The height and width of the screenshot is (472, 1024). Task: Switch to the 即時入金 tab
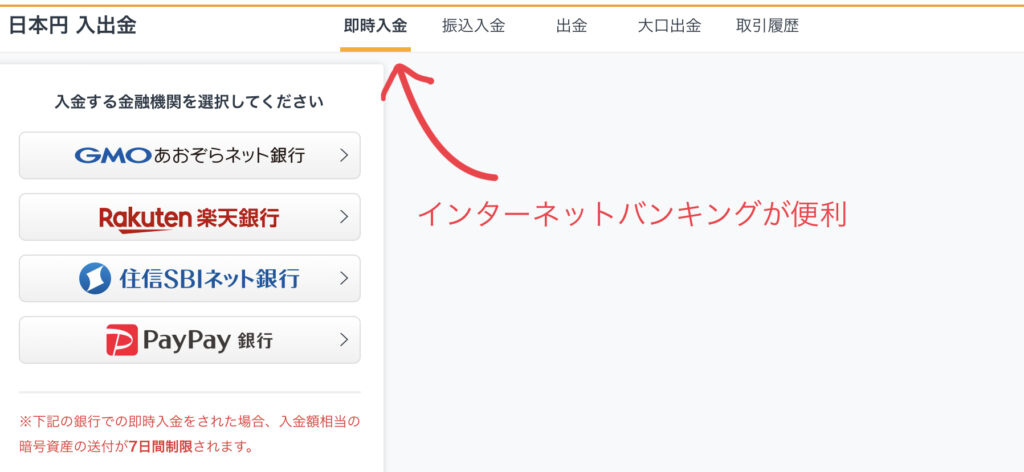[376, 26]
